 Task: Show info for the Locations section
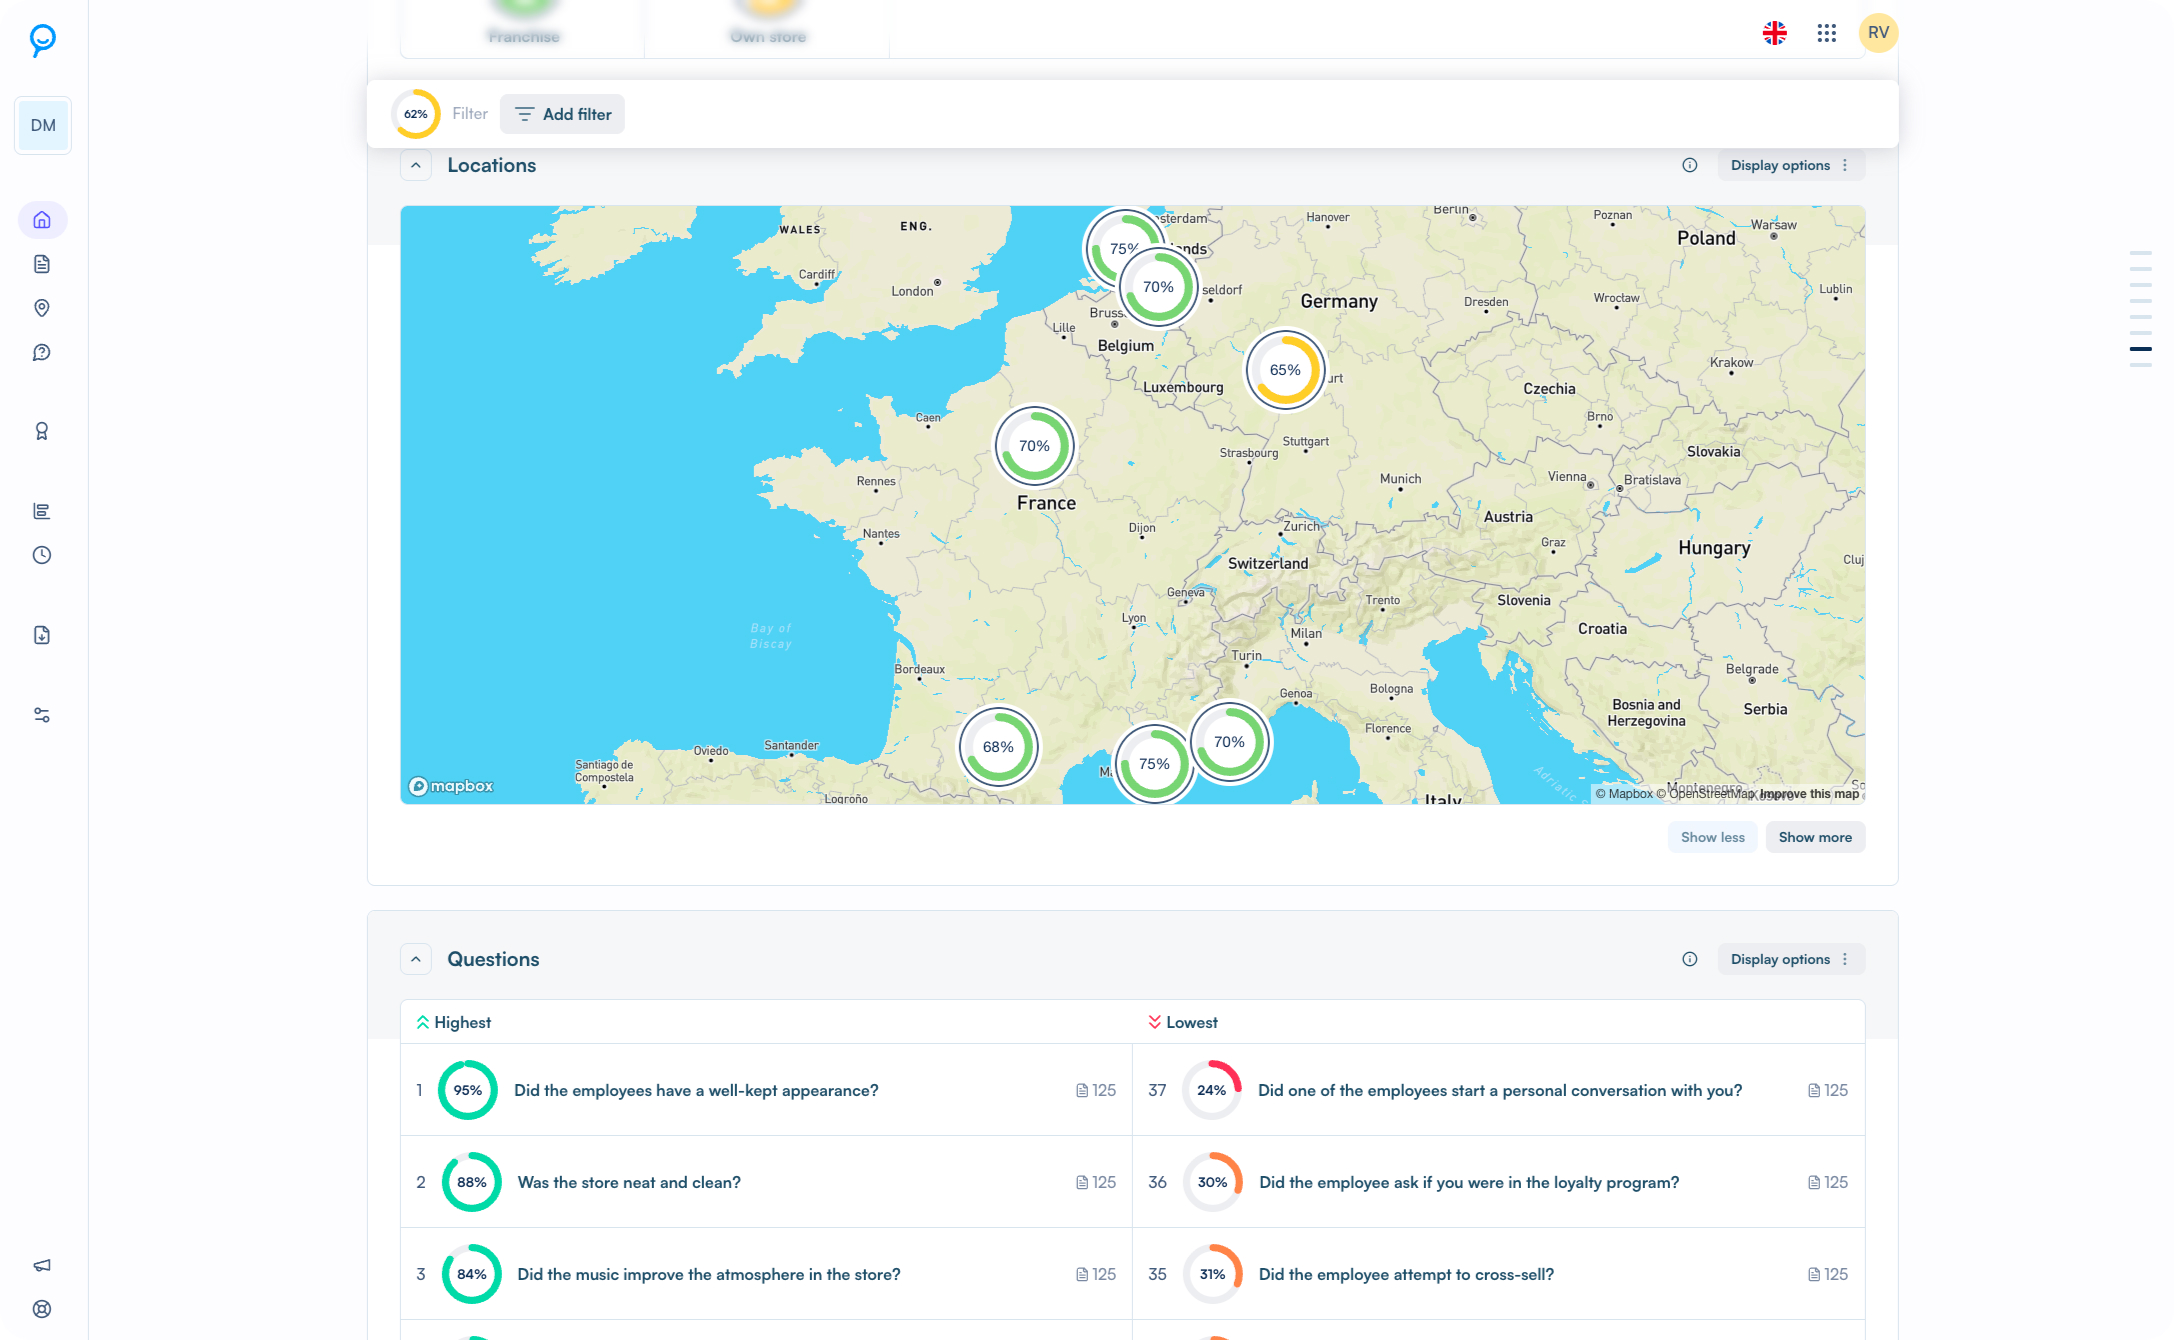pos(1690,165)
